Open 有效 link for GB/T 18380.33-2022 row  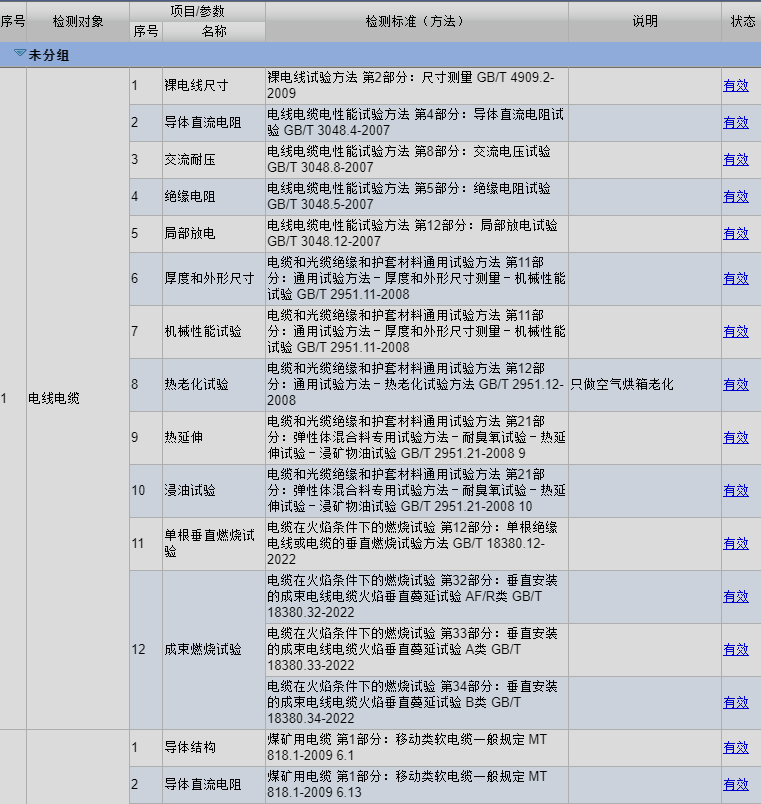pyautogui.click(x=735, y=649)
